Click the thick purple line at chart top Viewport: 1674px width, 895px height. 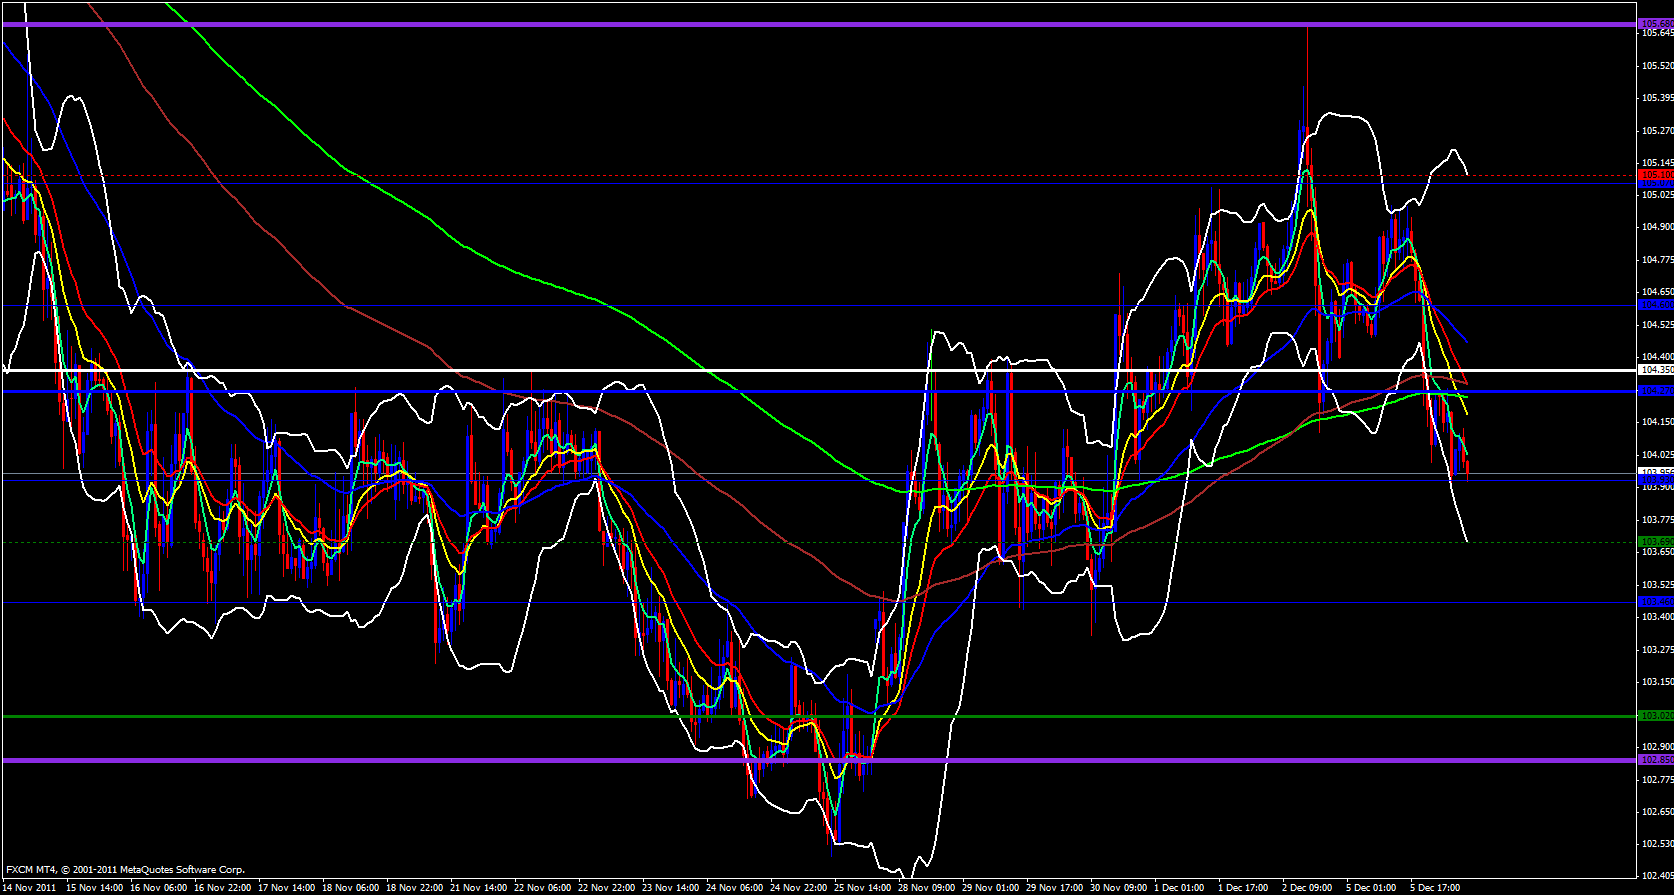click(x=800, y=23)
